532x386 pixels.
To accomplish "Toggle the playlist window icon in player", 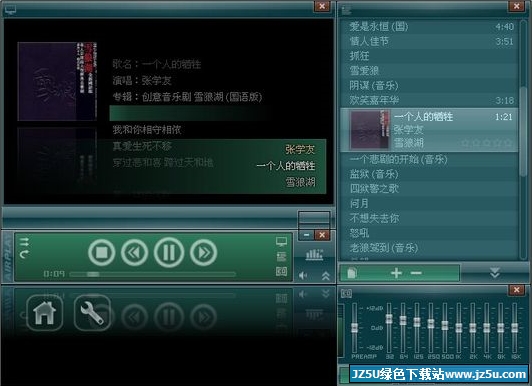I will click(281, 257).
